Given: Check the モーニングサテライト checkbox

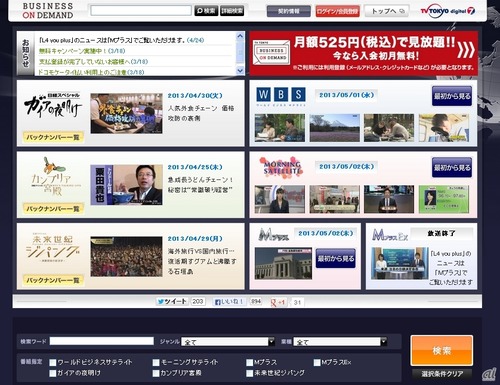Looking at the screenshot, I should 156,362.
